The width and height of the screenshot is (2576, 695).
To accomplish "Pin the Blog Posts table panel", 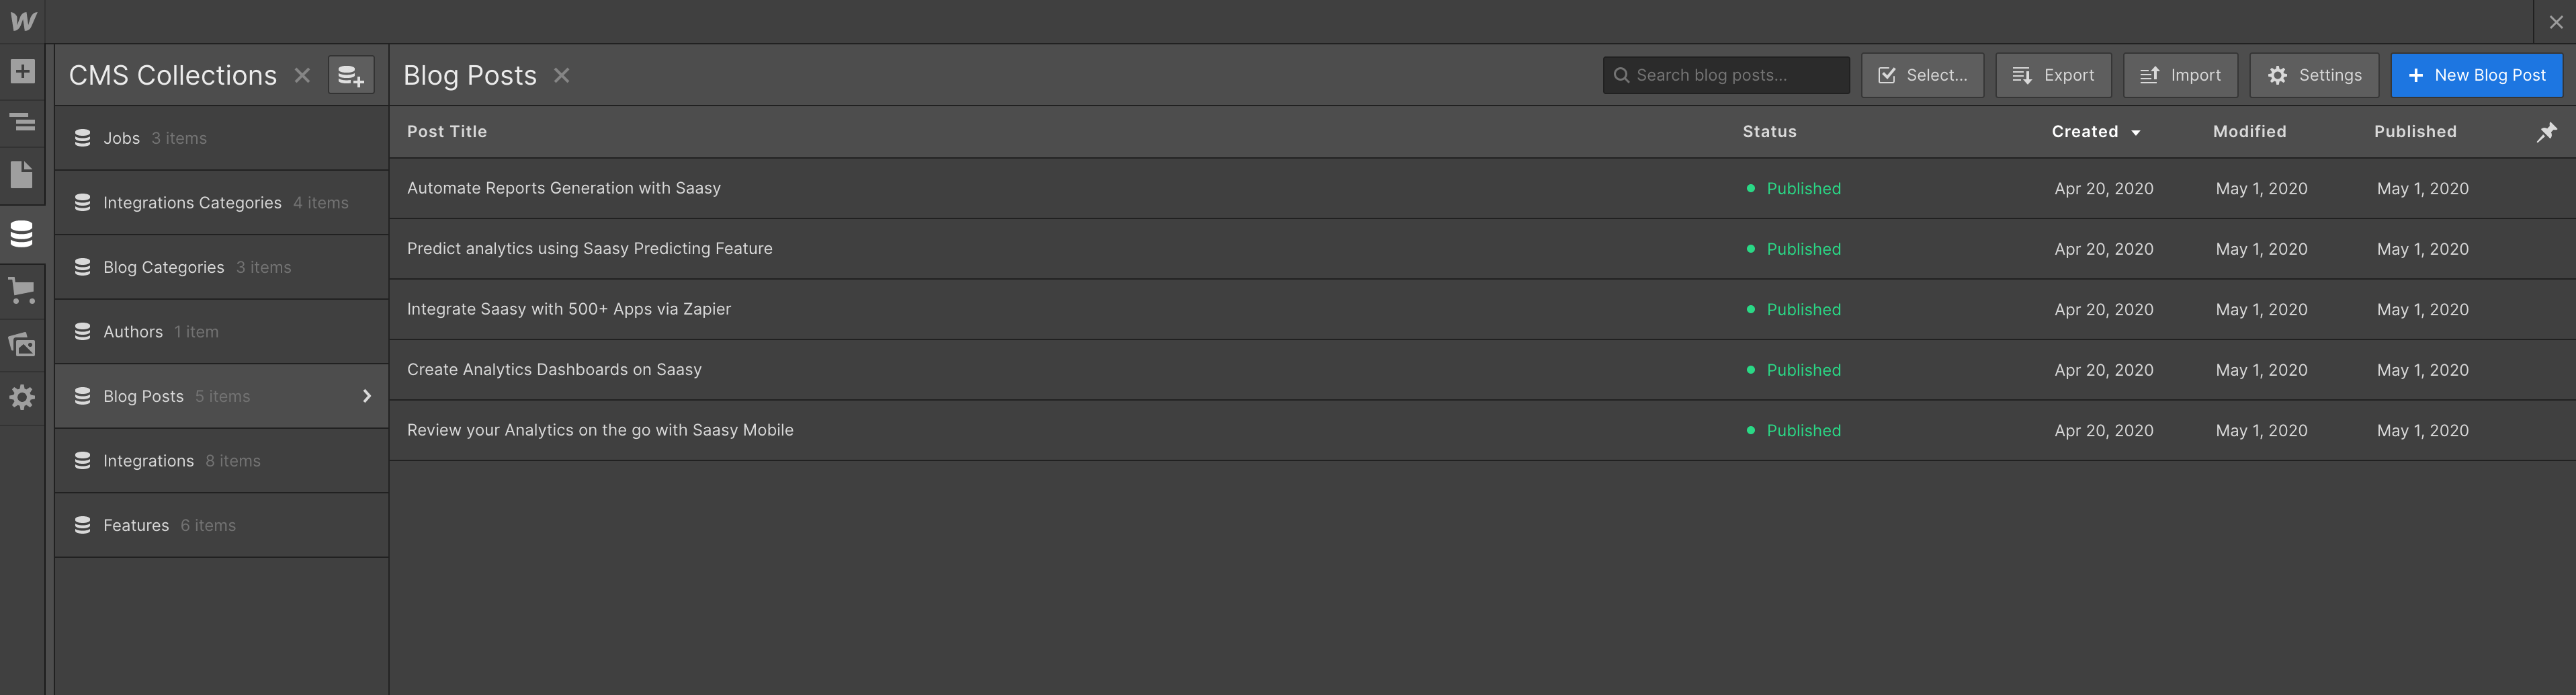I will coord(2546,132).
